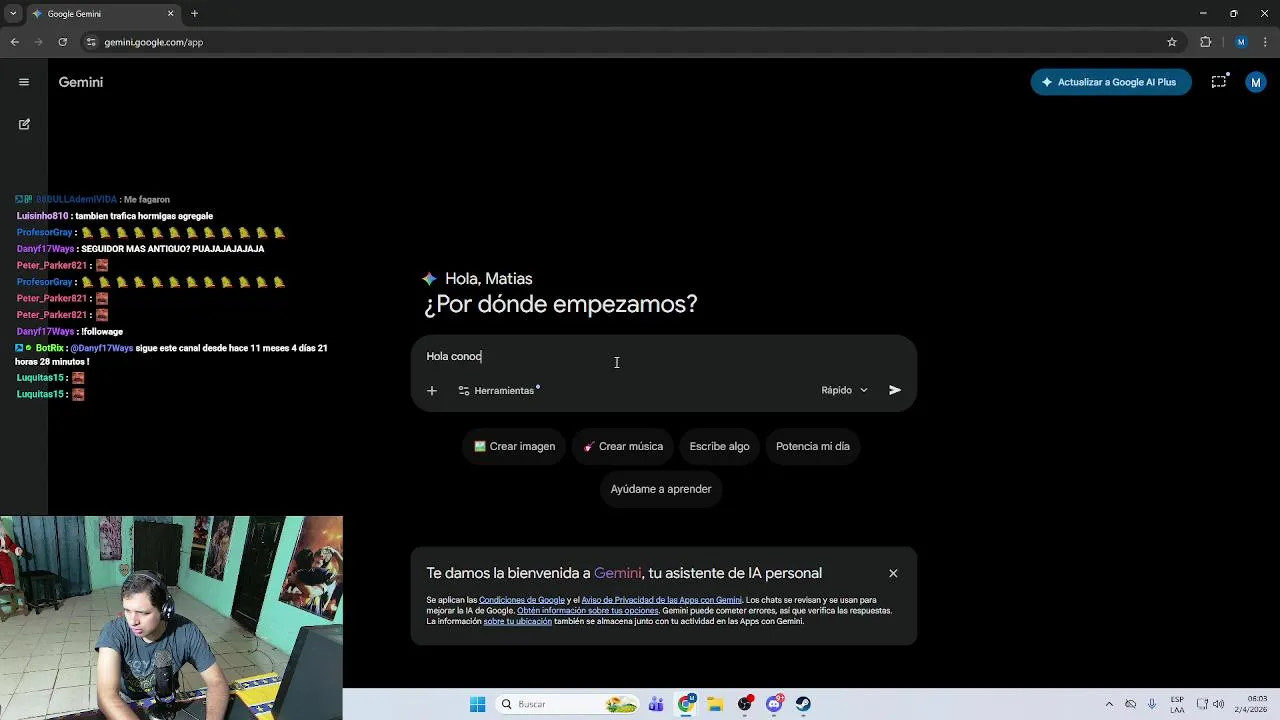Open the Aviso de Privacidad link

[662, 600]
